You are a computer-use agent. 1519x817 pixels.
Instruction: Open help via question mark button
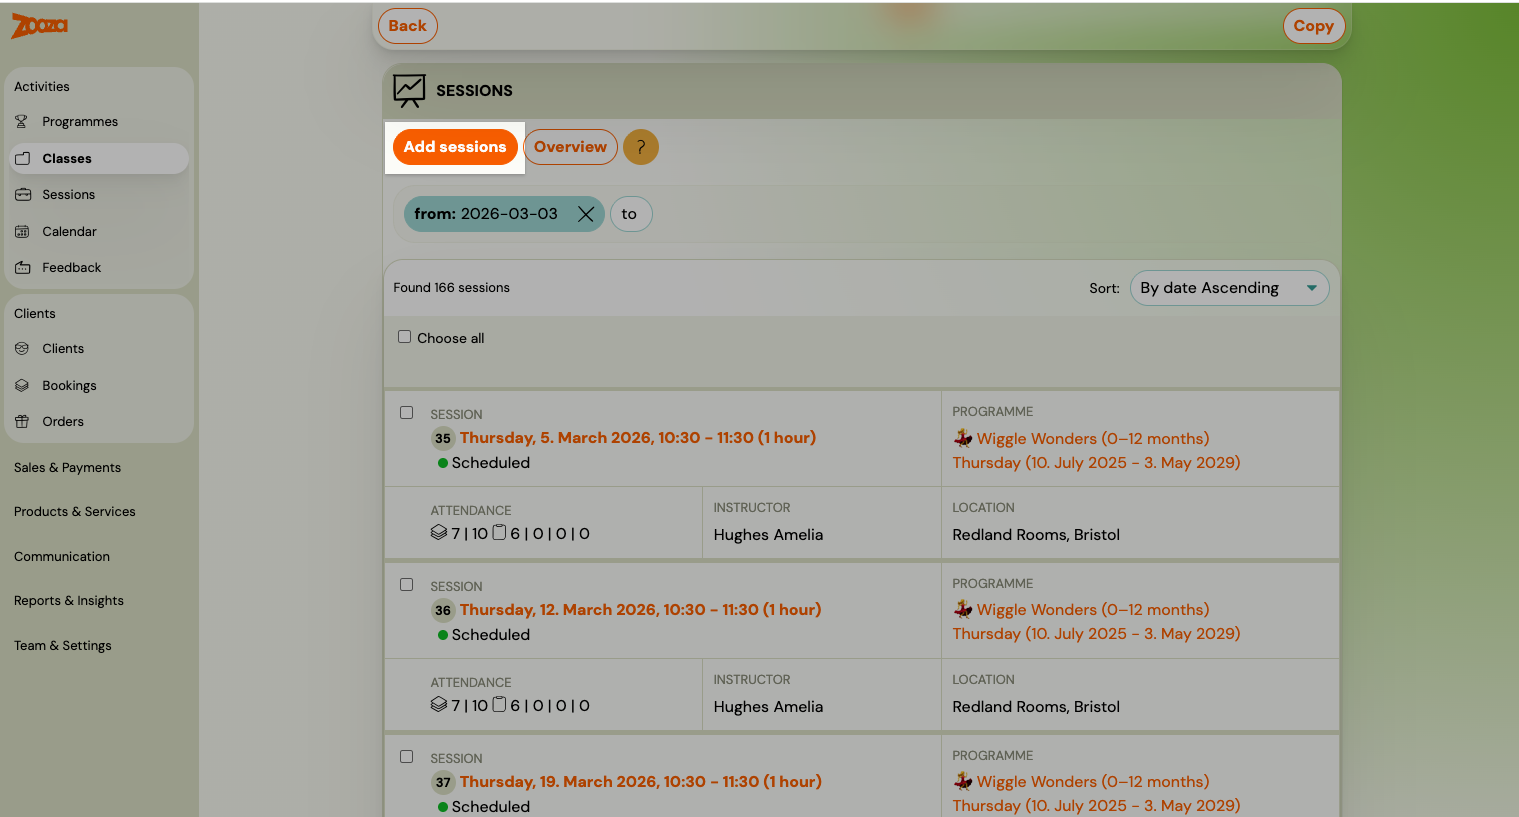(x=641, y=147)
